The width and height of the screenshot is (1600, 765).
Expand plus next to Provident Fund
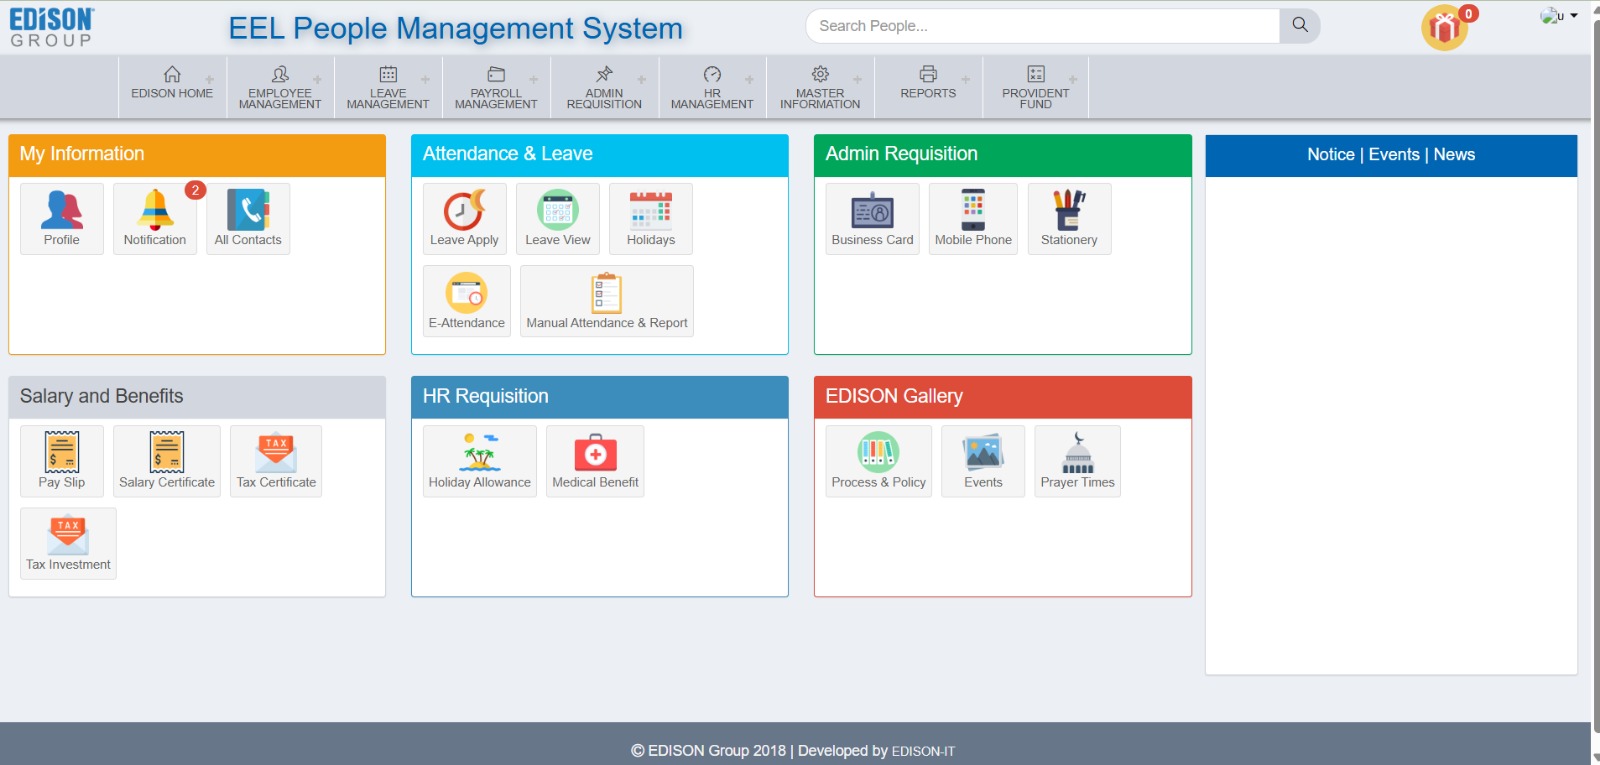pos(1073,80)
